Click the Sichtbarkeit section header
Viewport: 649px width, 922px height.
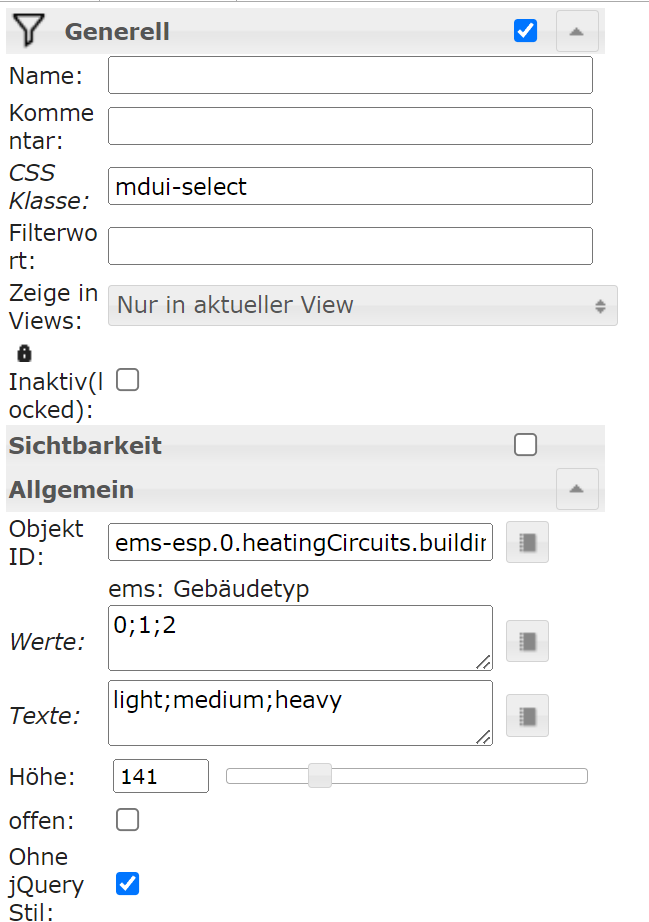pos(85,445)
